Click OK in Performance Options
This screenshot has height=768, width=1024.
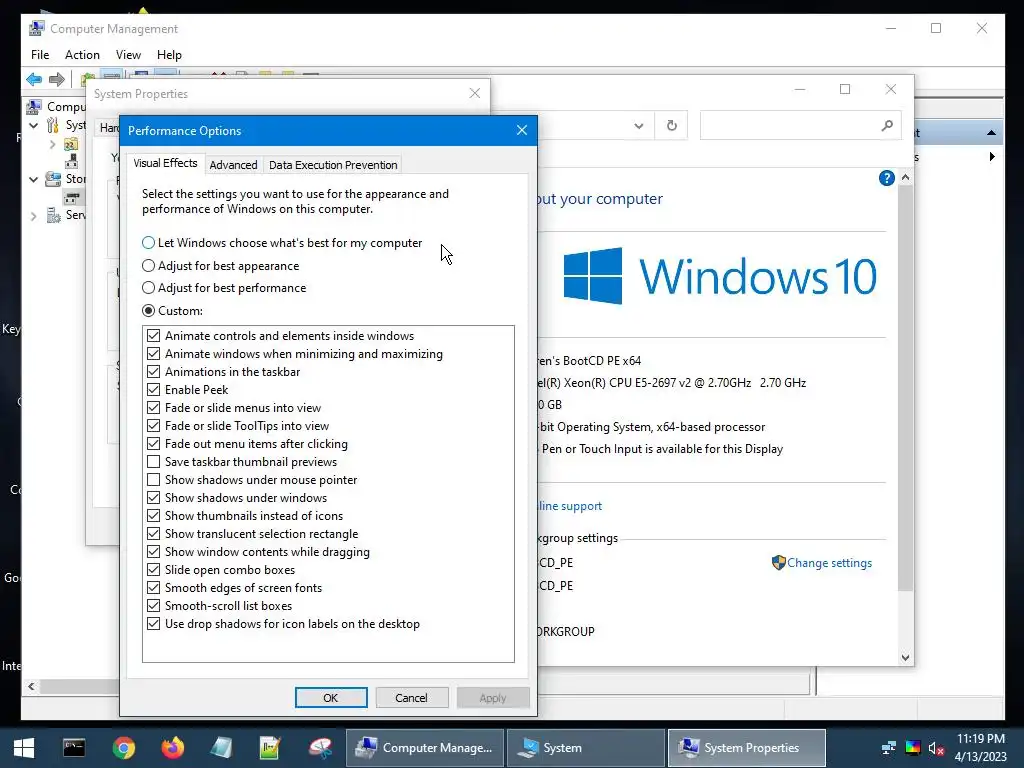(331, 697)
